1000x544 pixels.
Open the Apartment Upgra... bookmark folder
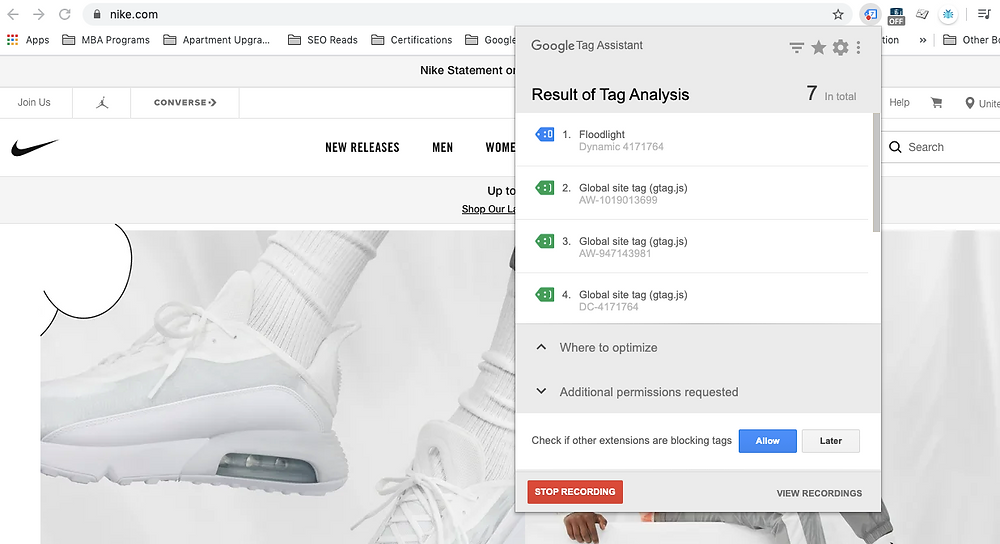[x=217, y=40]
